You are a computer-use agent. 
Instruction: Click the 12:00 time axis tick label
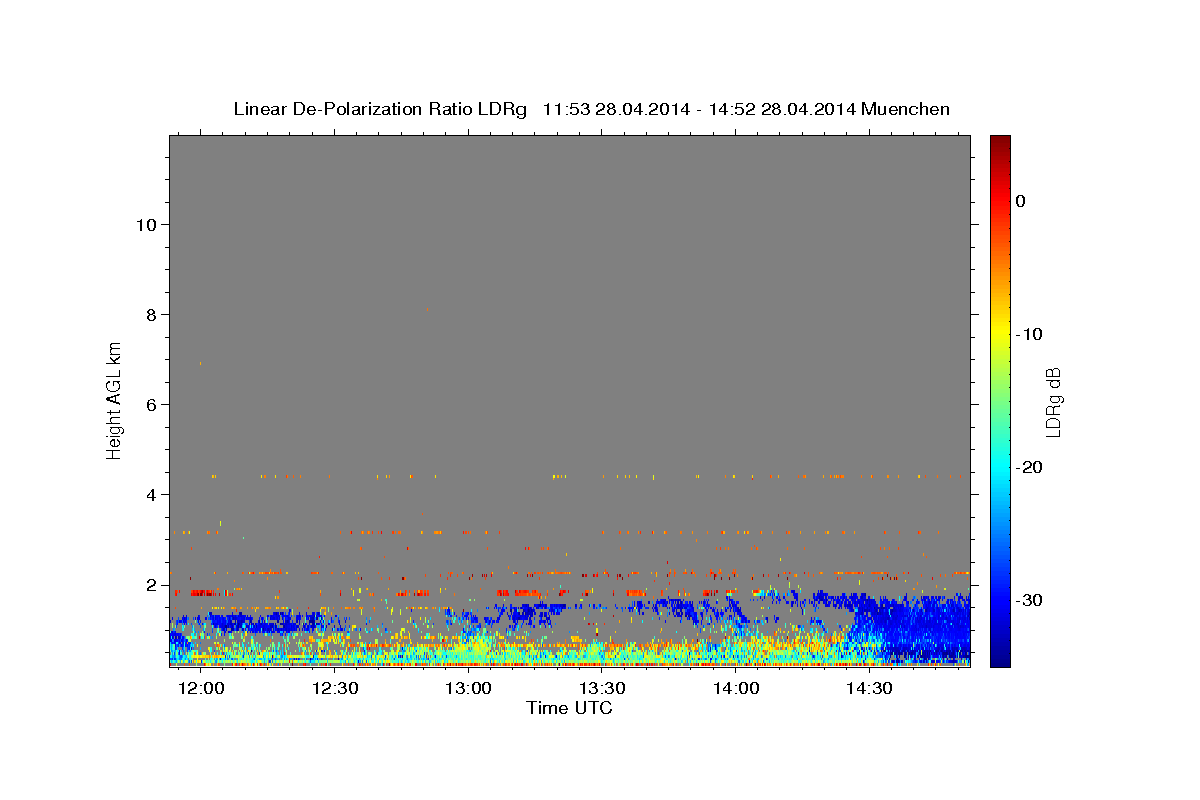(202, 689)
